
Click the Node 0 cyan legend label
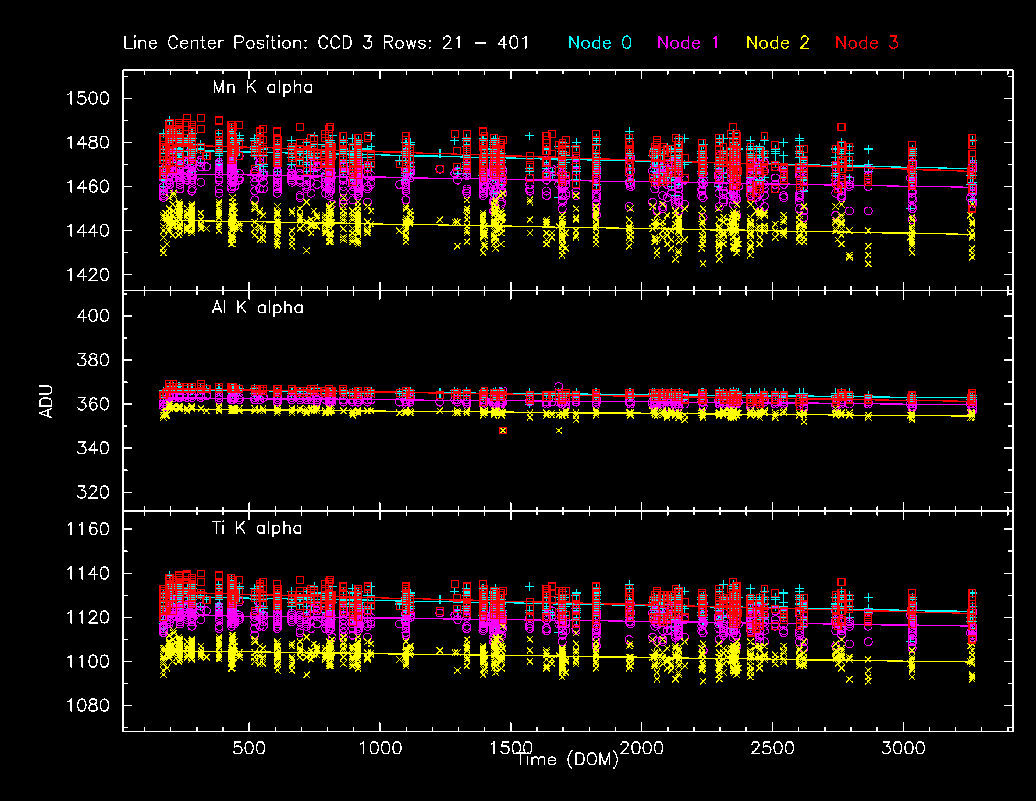click(x=600, y=43)
